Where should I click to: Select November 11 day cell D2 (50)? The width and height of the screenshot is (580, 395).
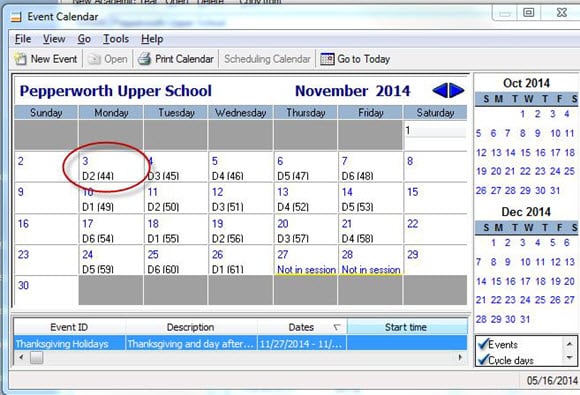176,198
